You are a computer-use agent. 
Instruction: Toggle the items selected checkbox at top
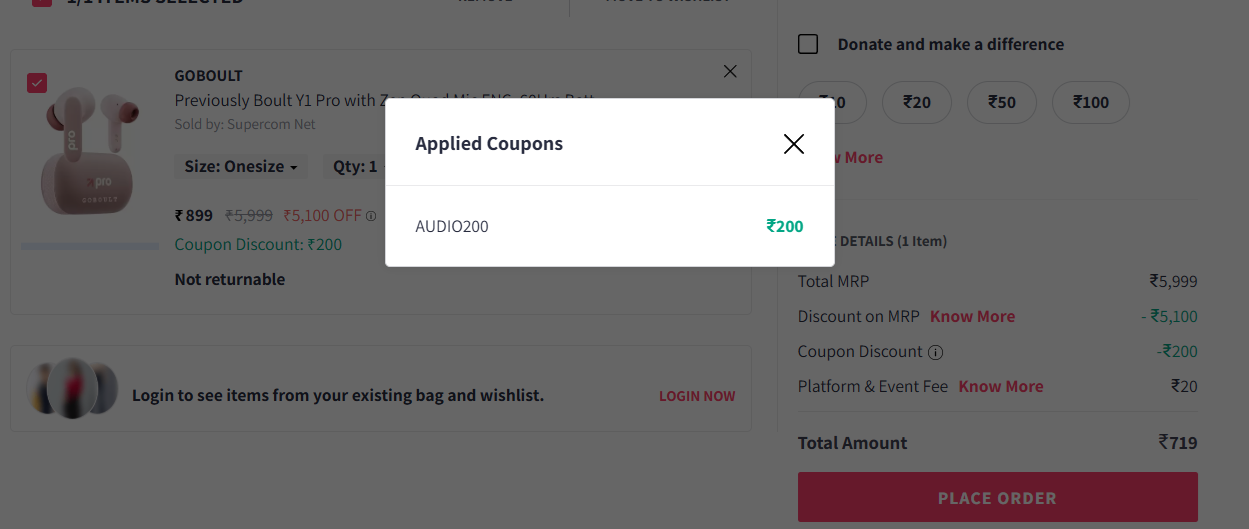click(42, 2)
